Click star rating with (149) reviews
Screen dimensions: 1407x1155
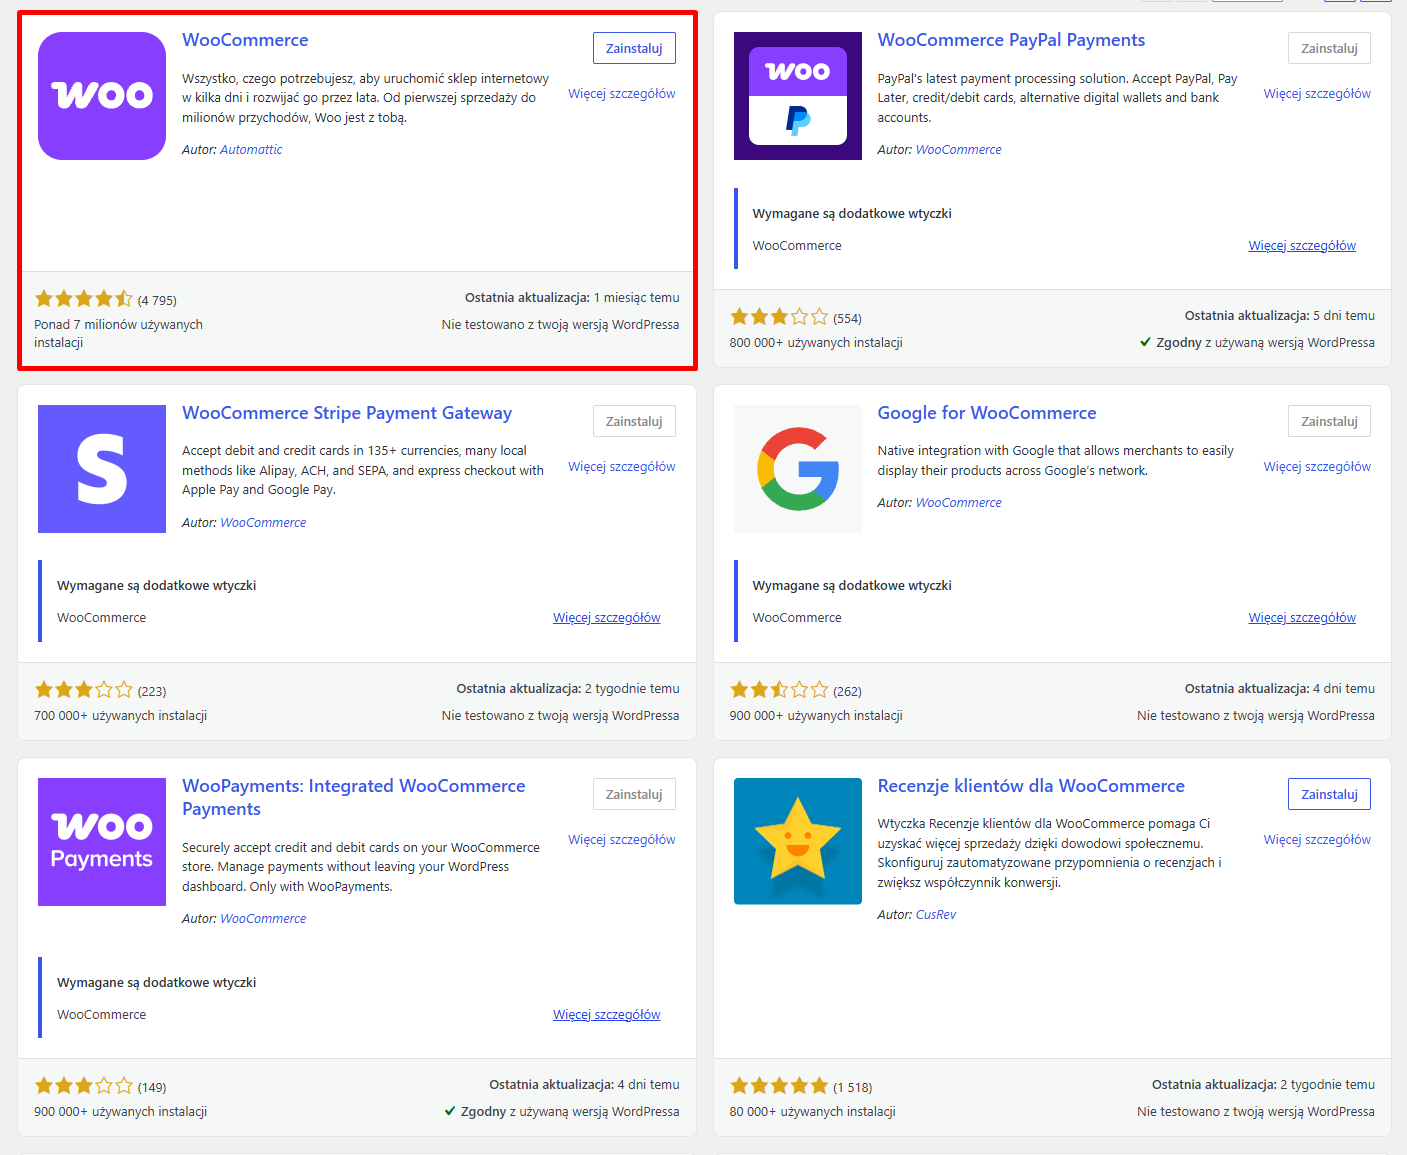coord(84,1086)
